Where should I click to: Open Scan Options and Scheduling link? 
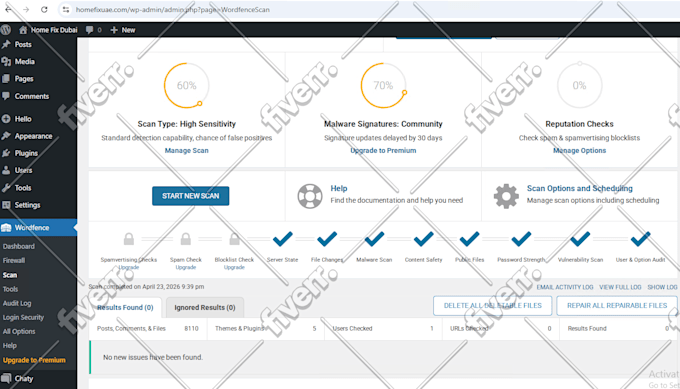click(580, 188)
